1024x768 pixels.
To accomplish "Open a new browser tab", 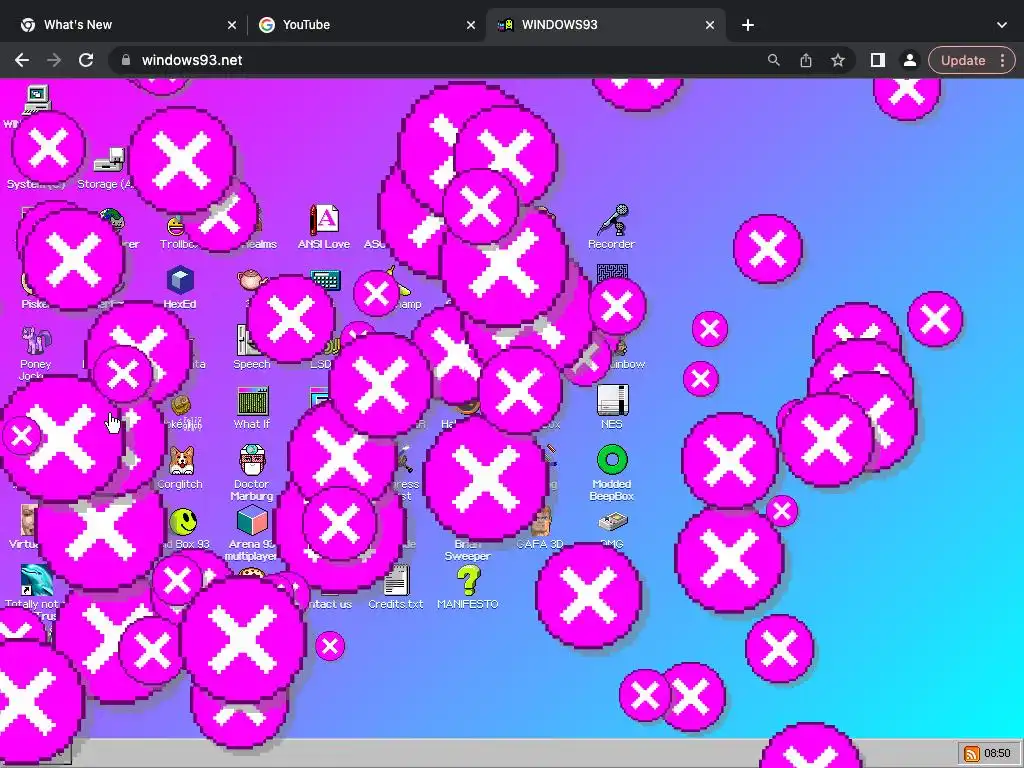I will pyautogui.click(x=748, y=25).
